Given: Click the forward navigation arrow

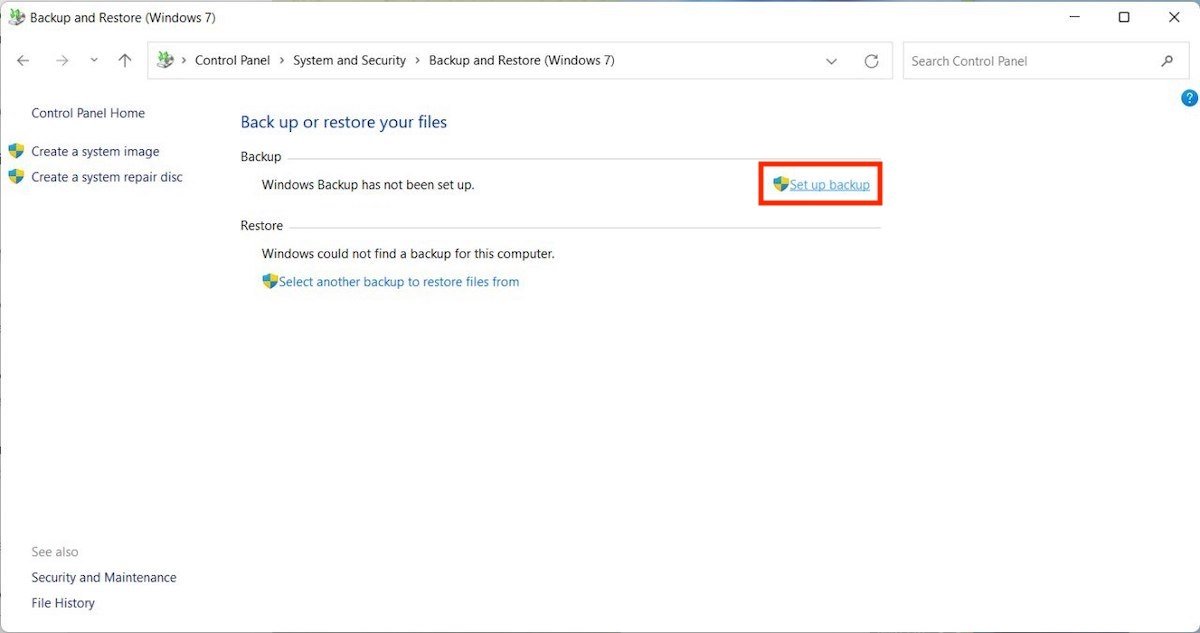Looking at the screenshot, I should [x=62, y=61].
